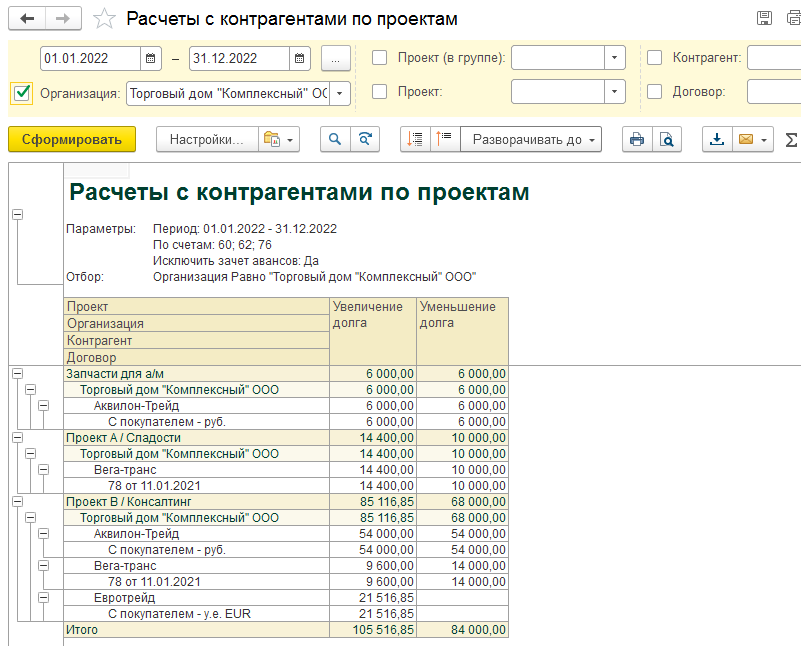Image resolution: width=801 pixels, height=646 pixels.
Task: Open the Разворачивать до dropdown
Action: coord(531,139)
